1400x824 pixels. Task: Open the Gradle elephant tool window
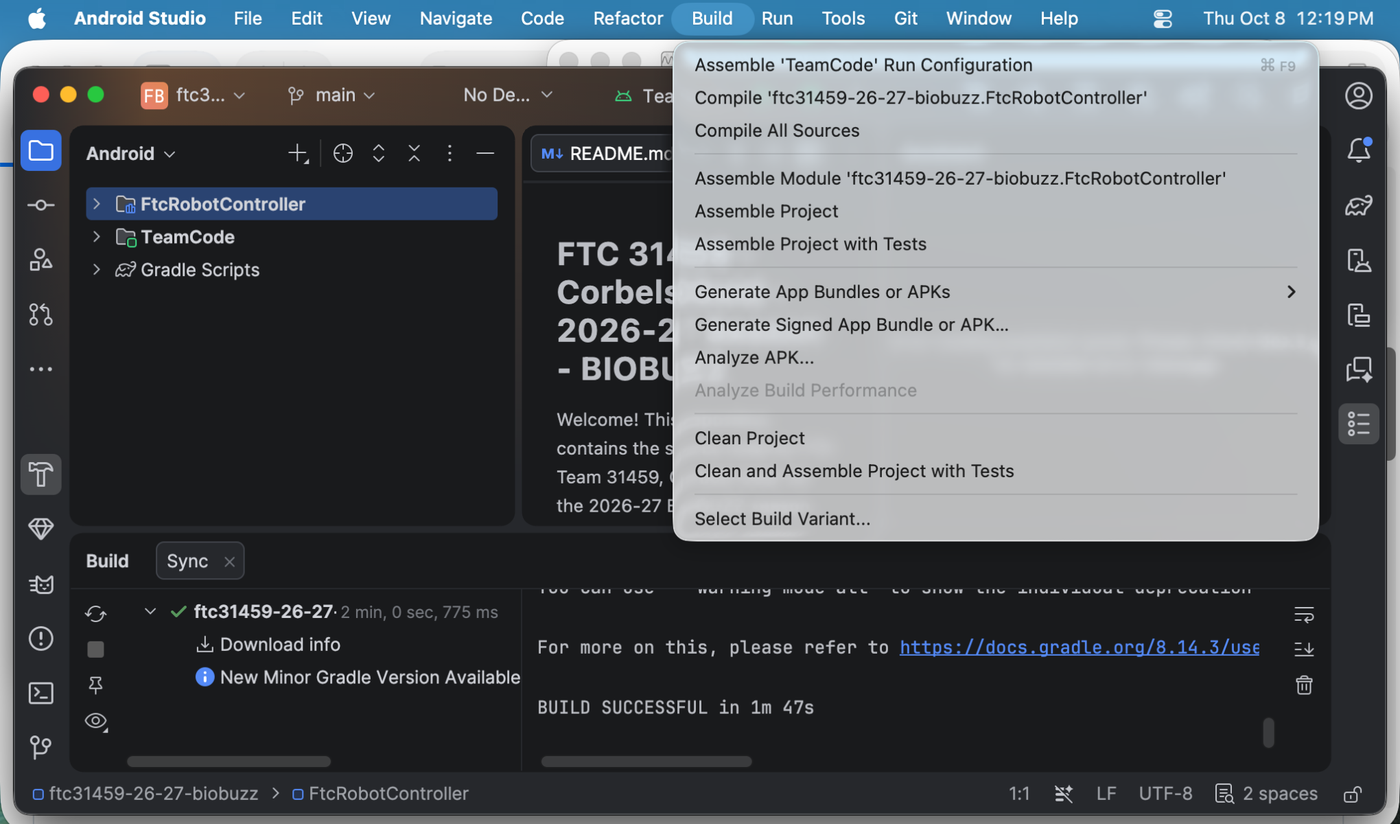pyautogui.click(x=1358, y=206)
